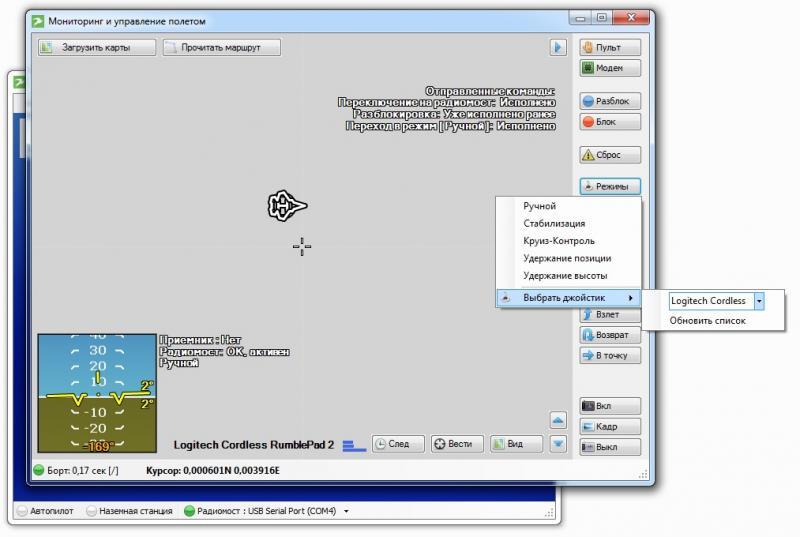The image size is (800, 537).
Task: Toggle the Вкл camera on button
Action: tap(609, 406)
